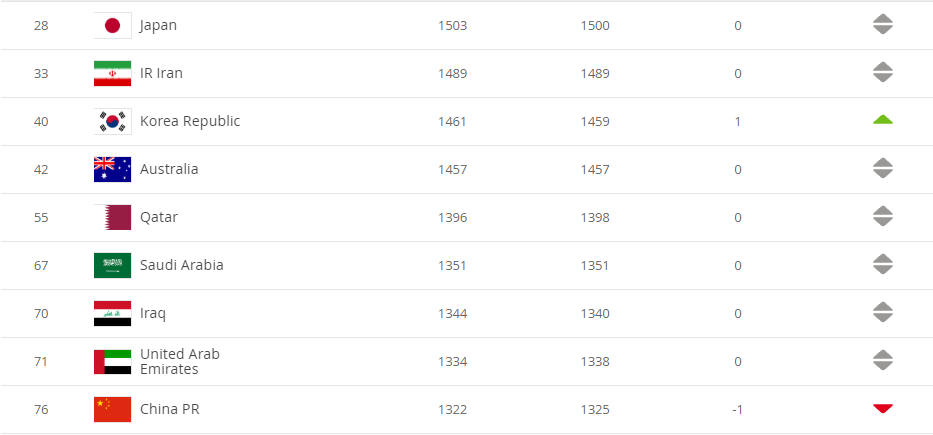The height and width of the screenshot is (435, 933).
Task: Click green up arrow for Korea Republic
Action: 883,120
